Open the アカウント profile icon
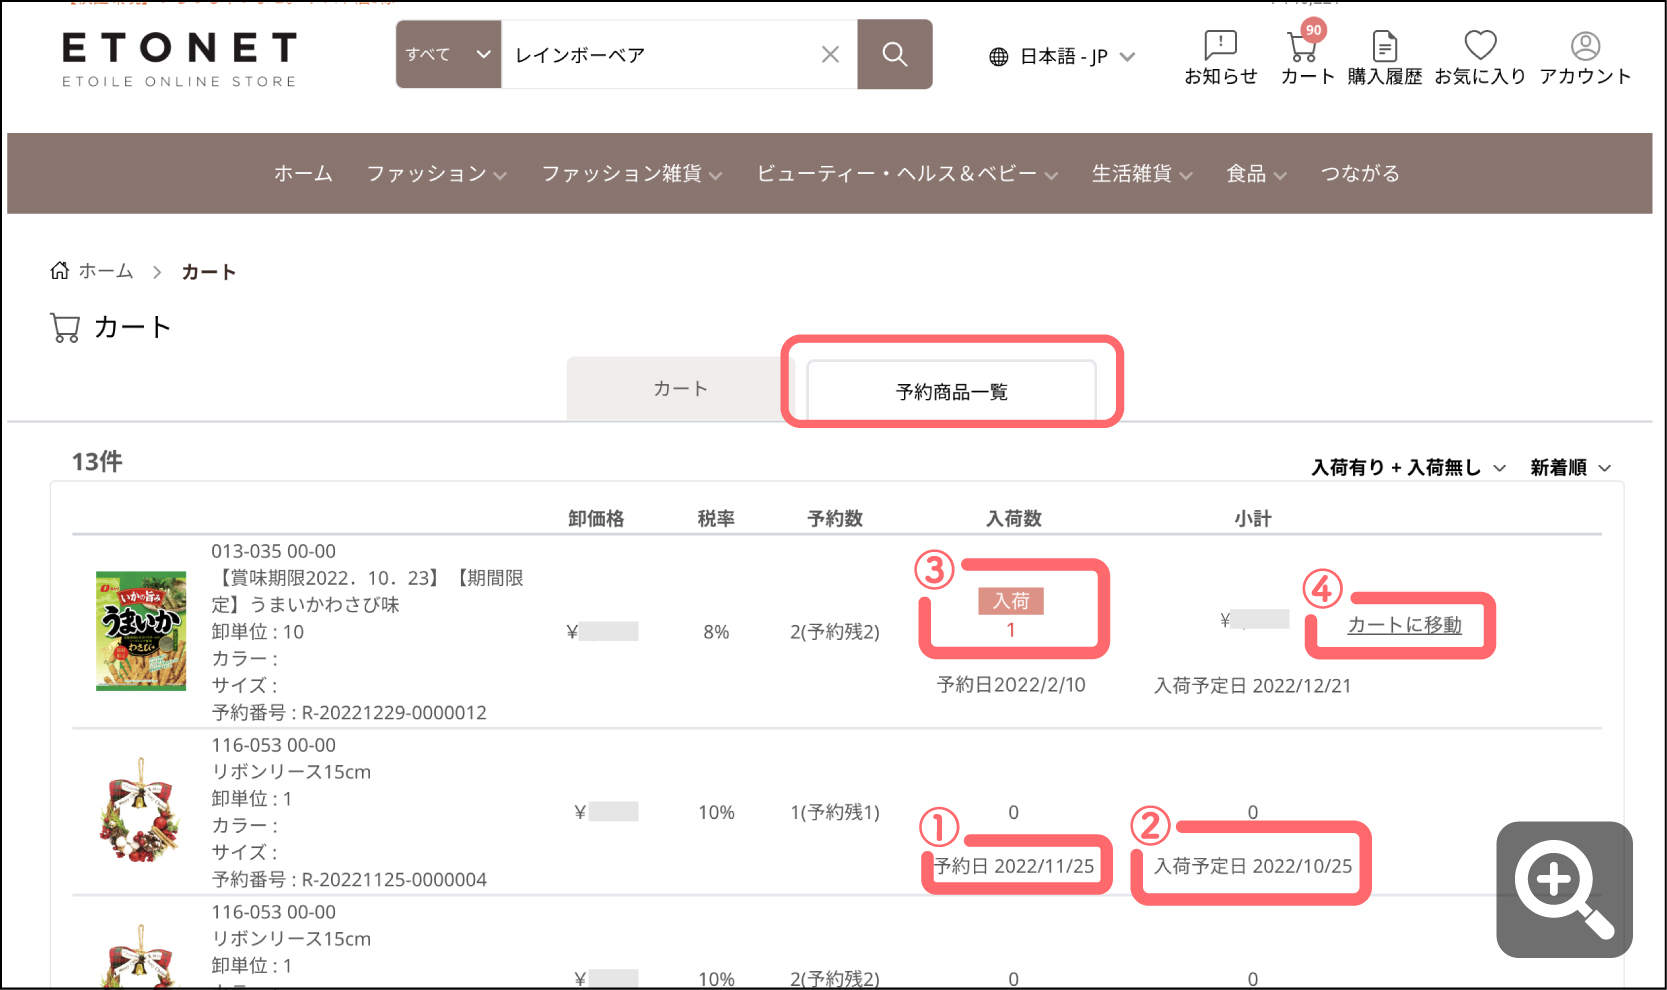Screen dimensions: 1667x990 [1585, 58]
